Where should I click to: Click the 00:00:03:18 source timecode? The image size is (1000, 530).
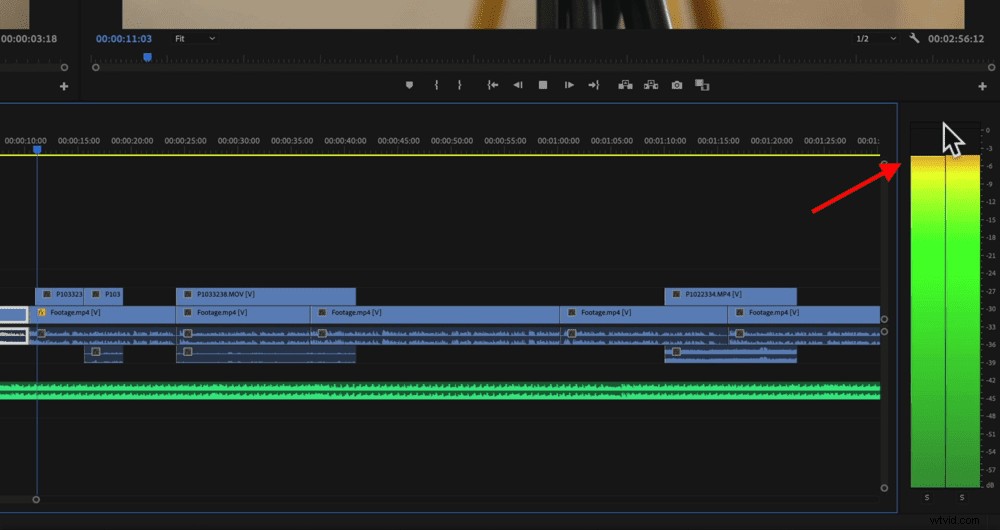coord(28,38)
